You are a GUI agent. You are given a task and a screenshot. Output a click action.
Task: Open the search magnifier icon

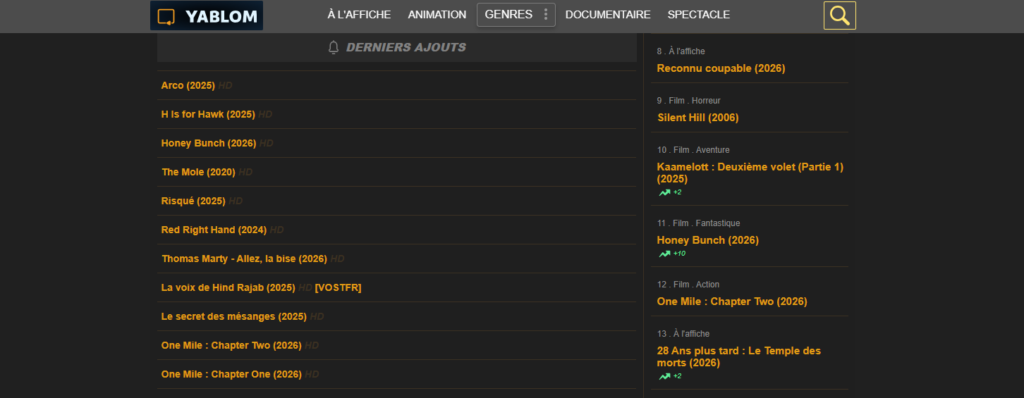(839, 16)
